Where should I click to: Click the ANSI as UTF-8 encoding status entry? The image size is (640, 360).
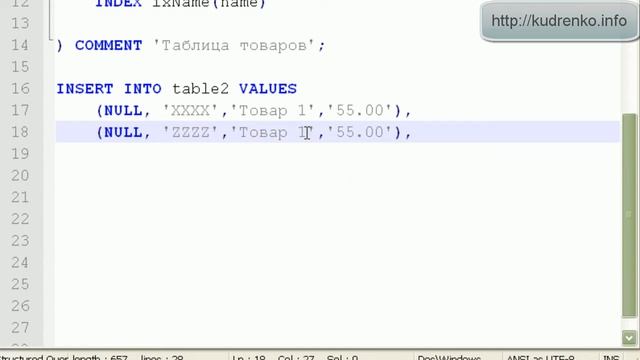click(x=540, y=357)
